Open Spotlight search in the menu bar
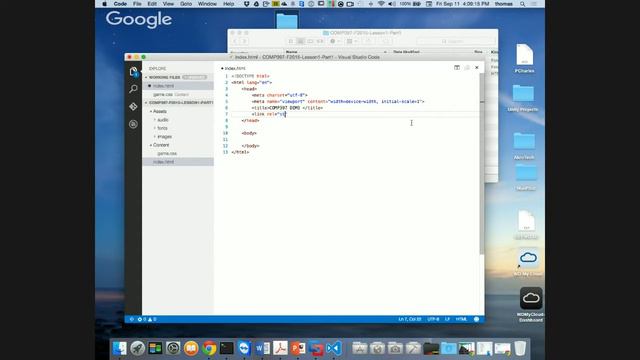 pyautogui.click(x=522, y=4)
